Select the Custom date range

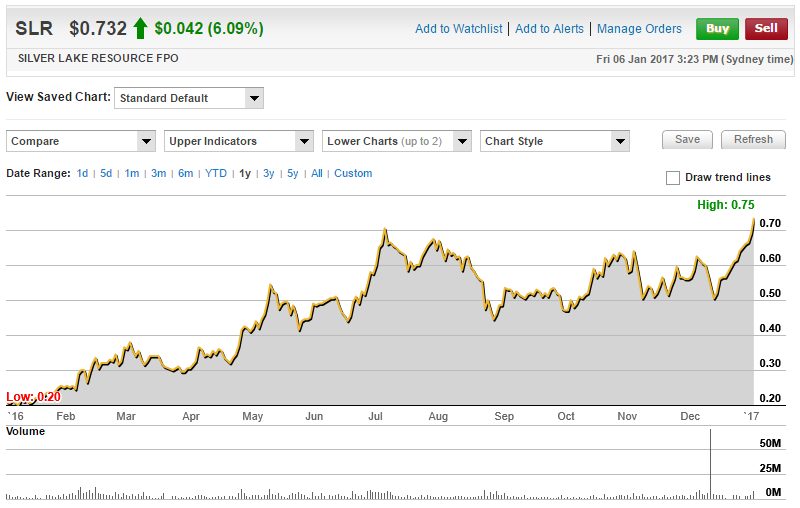click(353, 174)
